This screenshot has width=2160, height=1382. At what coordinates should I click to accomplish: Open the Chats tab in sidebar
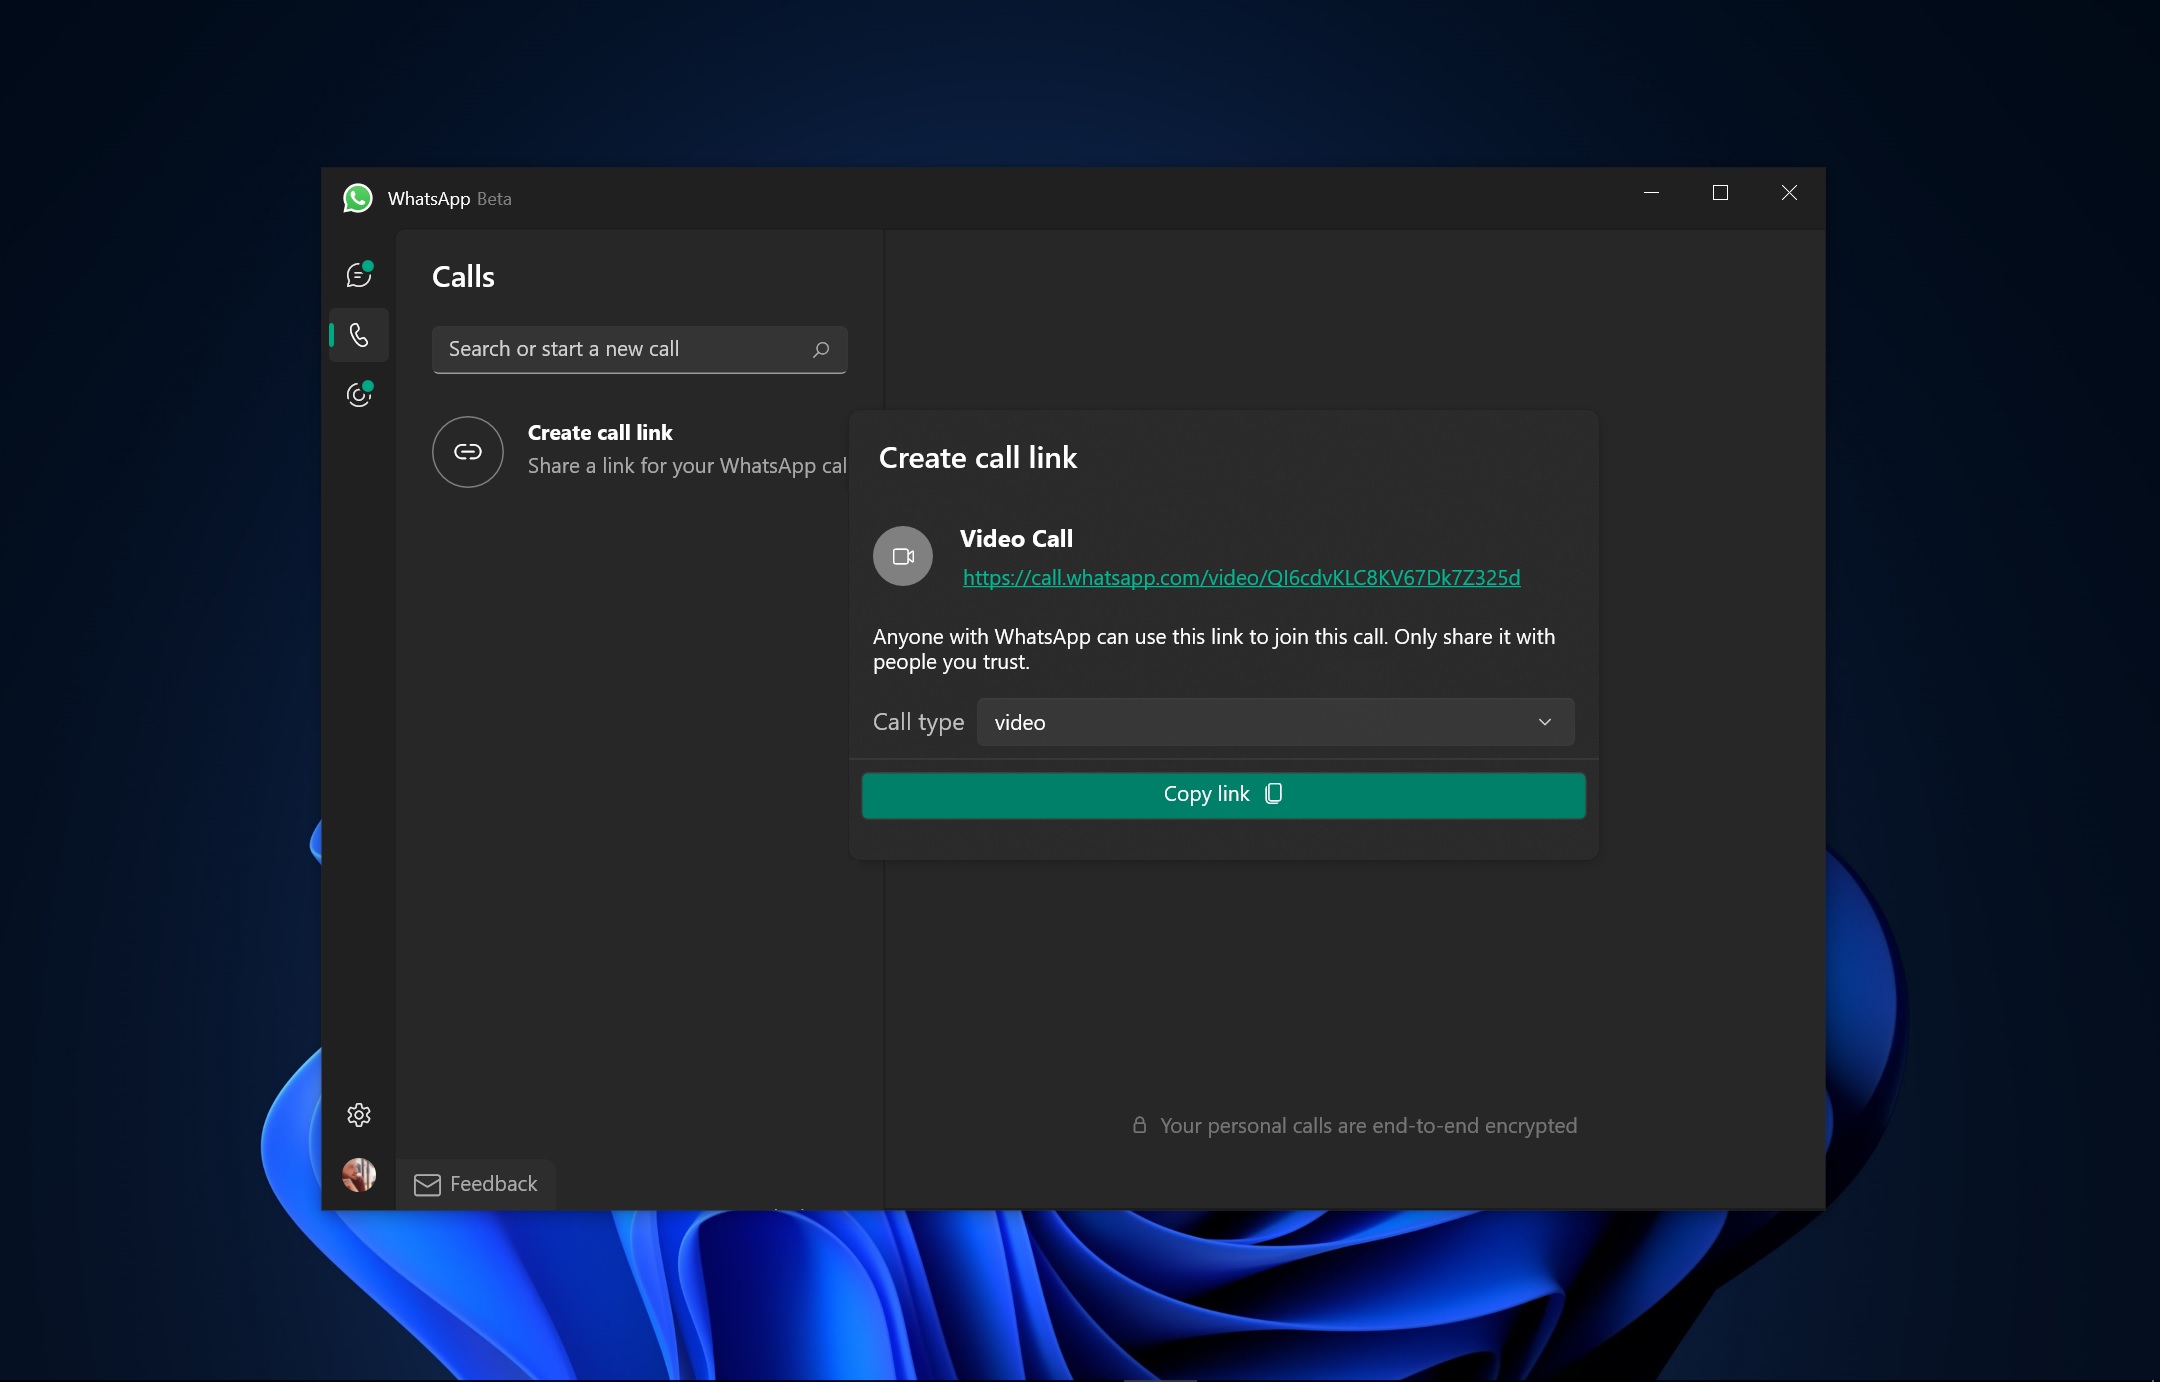point(359,275)
